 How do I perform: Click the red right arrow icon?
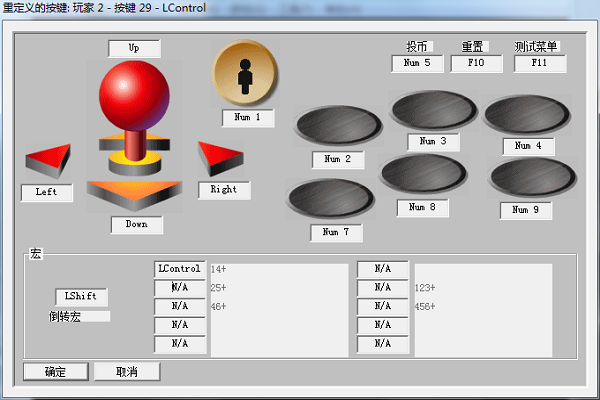(x=219, y=156)
